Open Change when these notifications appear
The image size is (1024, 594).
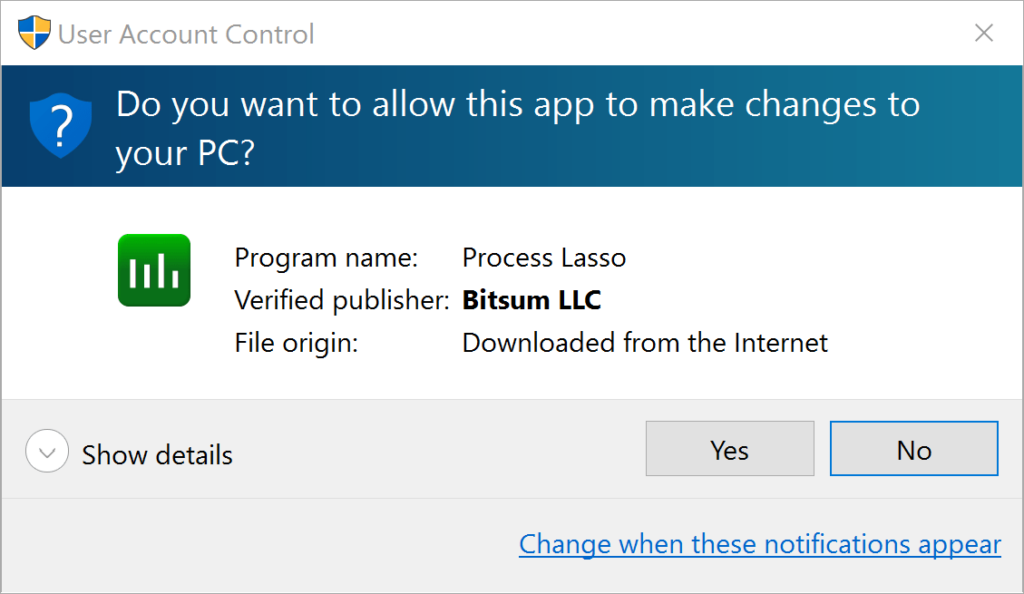(x=759, y=544)
